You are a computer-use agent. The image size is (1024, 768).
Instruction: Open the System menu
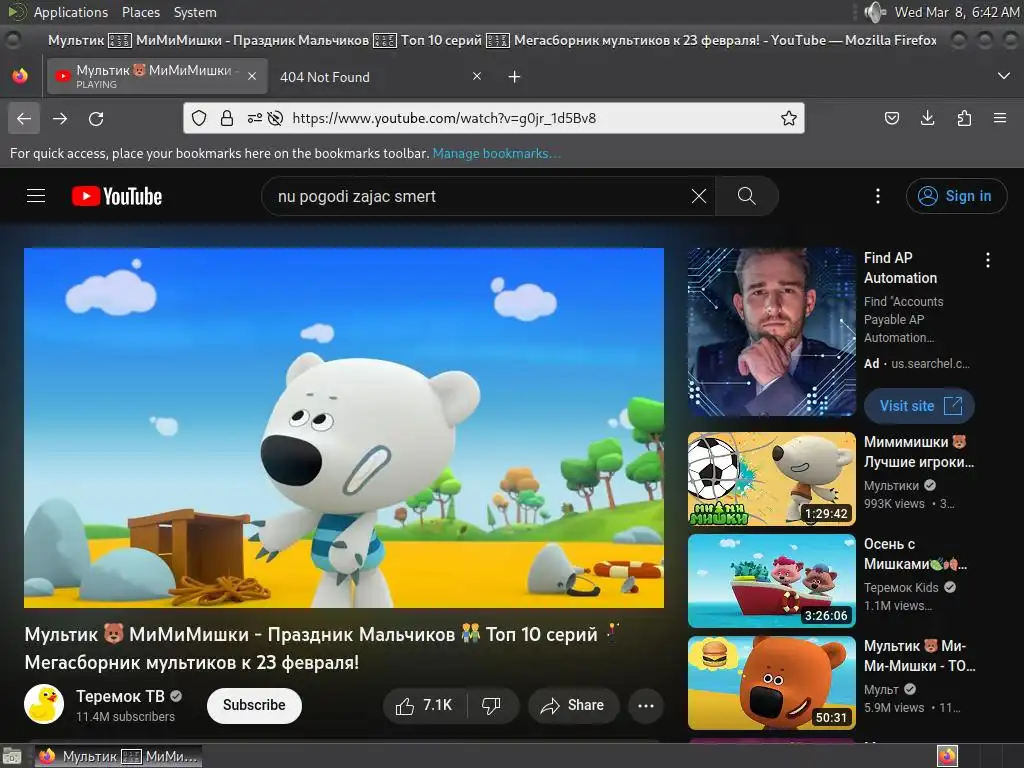click(195, 12)
